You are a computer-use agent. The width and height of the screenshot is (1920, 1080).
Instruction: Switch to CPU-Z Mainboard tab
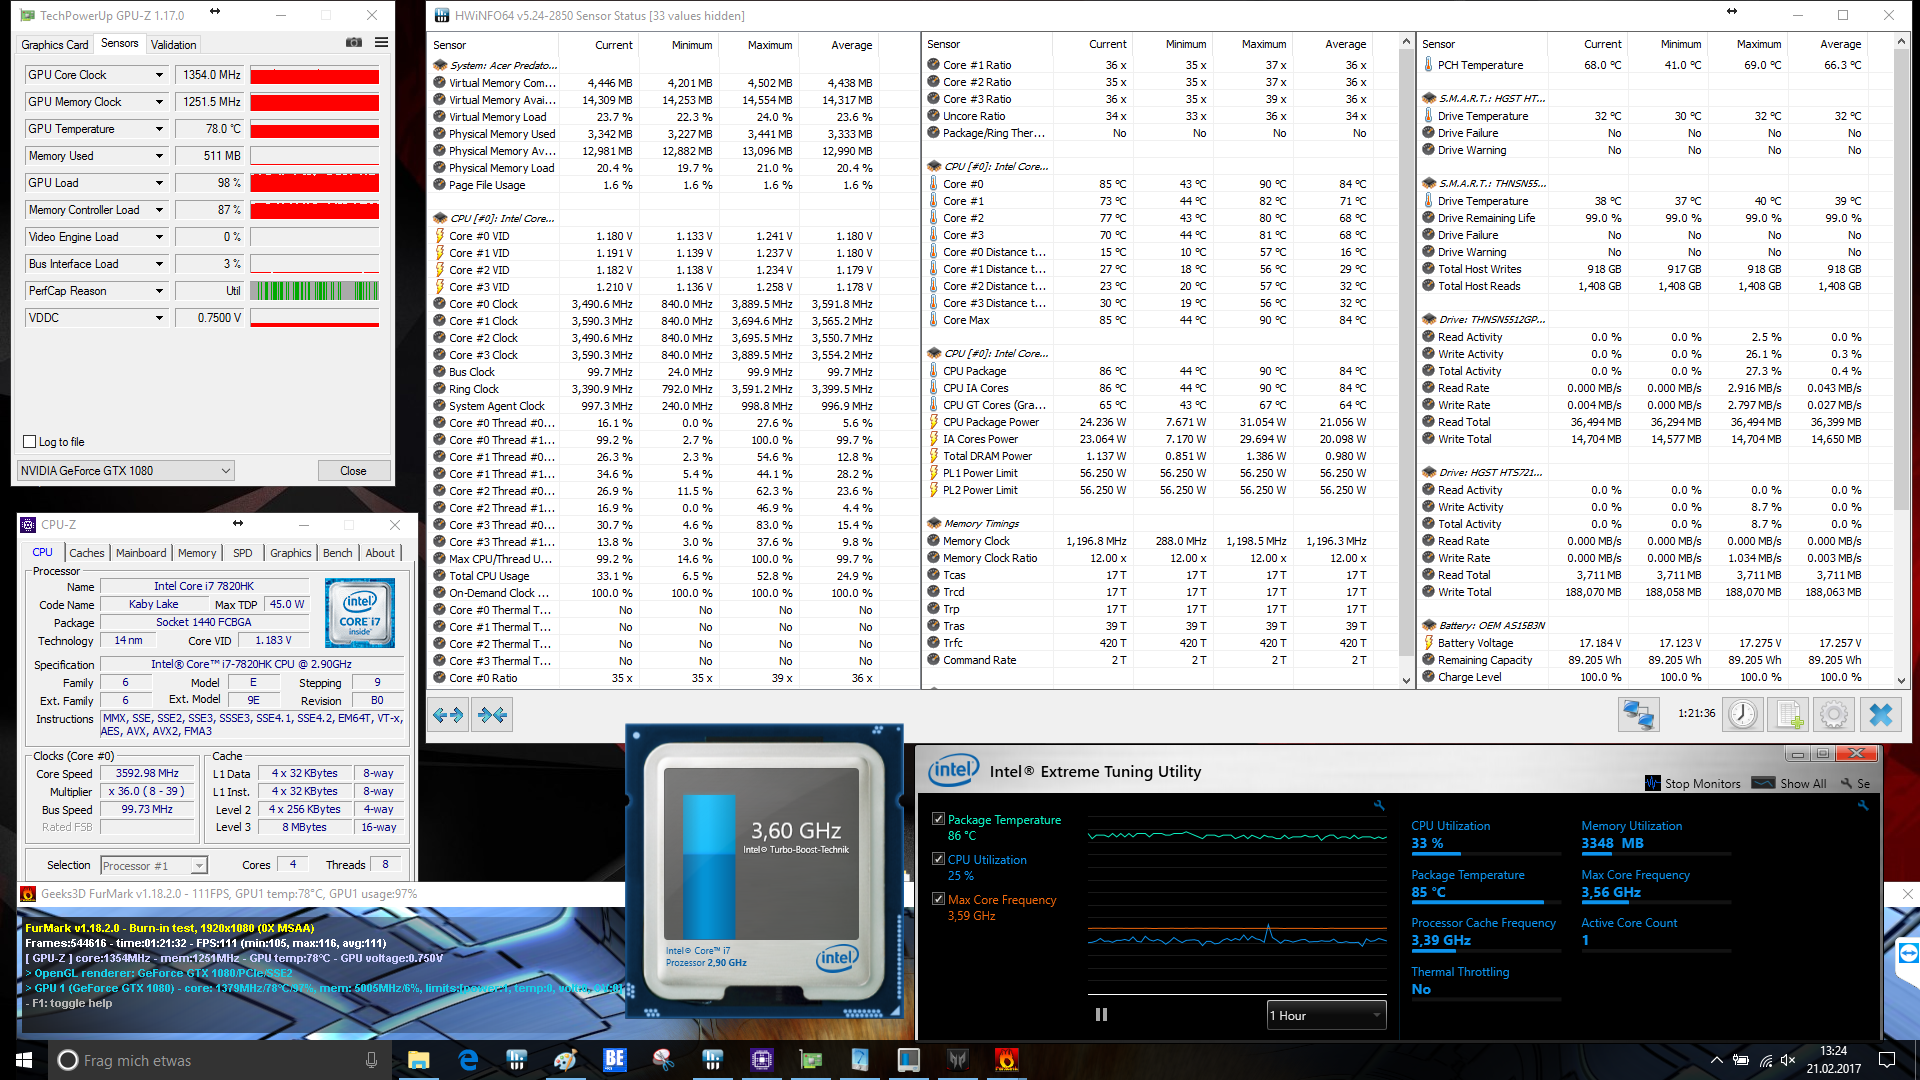pos(141,553)
